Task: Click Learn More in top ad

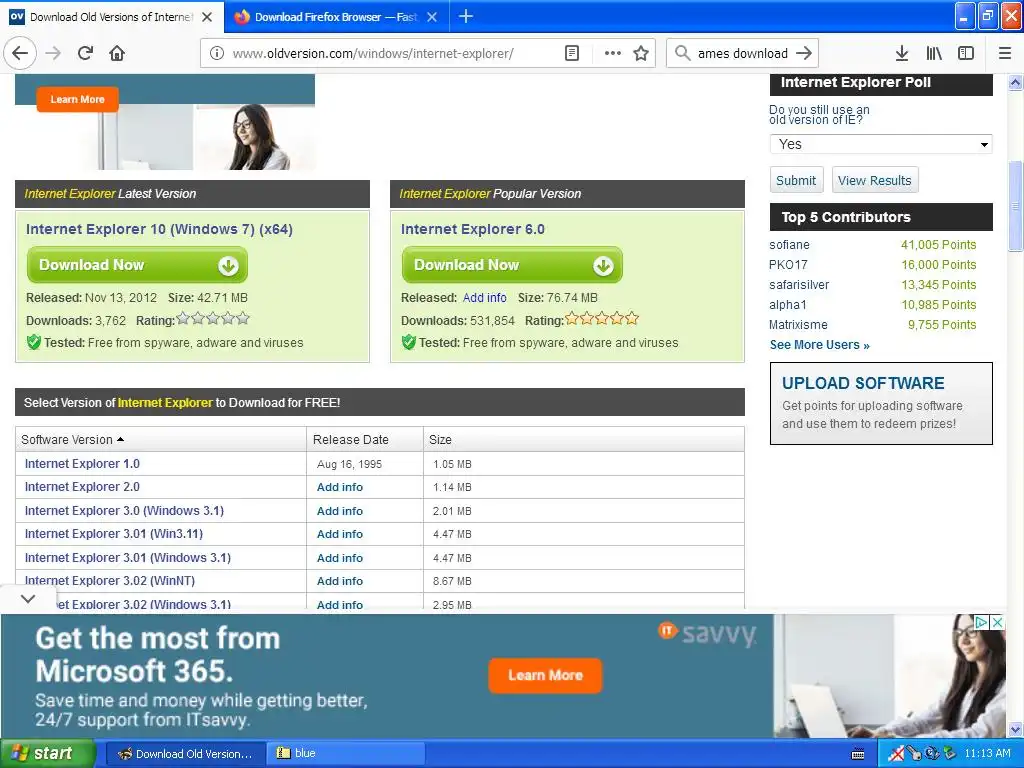Action: coord(77,99)
